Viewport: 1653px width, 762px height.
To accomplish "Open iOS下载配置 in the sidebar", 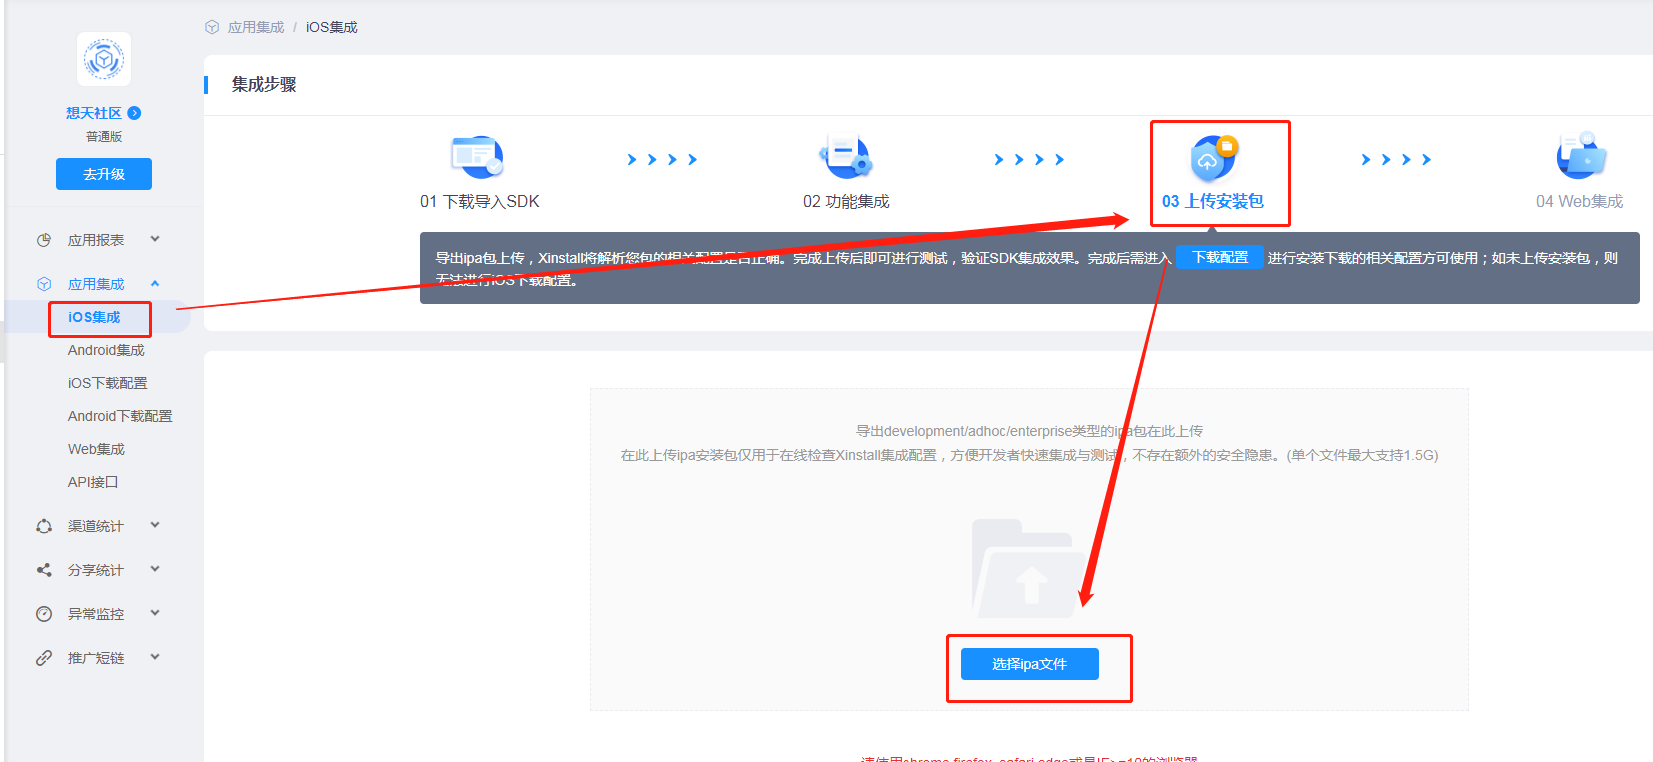I will point(107,383).
